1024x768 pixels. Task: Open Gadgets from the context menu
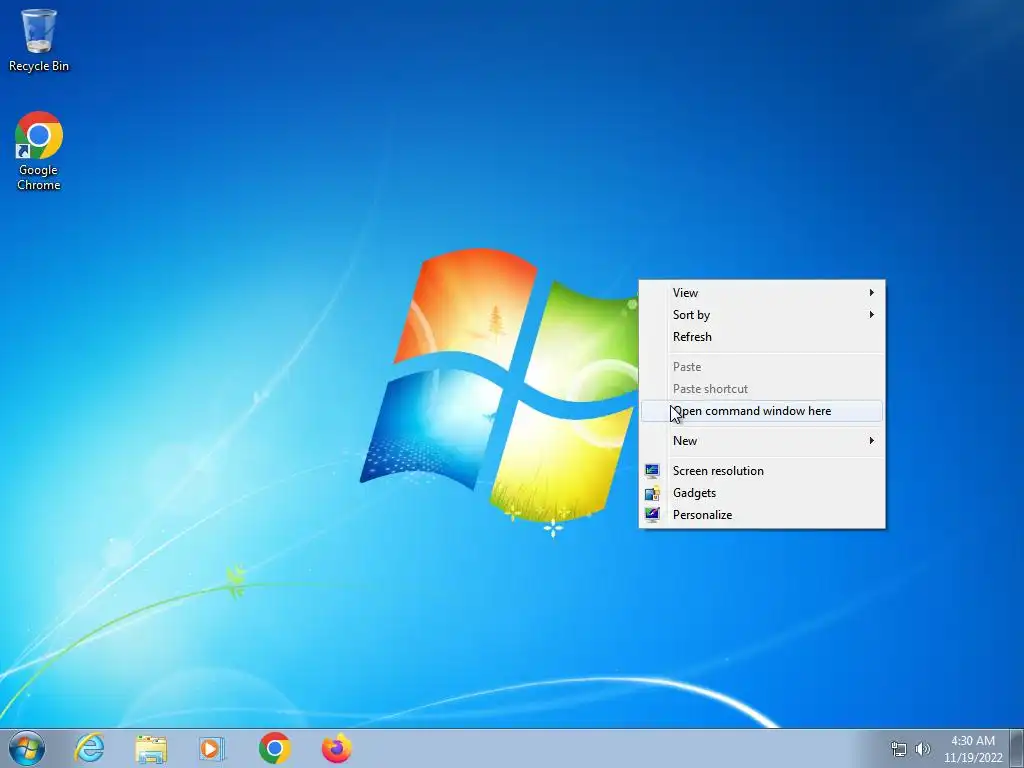click(761, 493)
